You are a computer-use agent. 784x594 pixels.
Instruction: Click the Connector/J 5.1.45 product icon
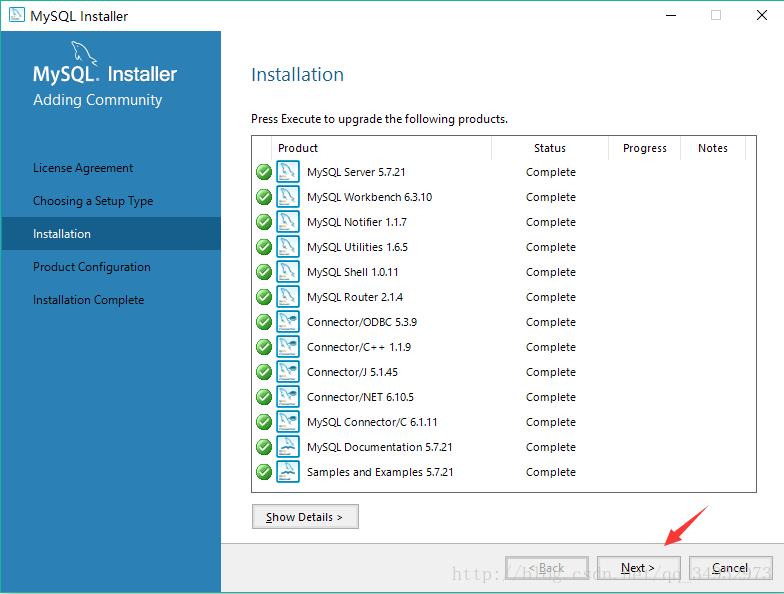pos(288,372)
